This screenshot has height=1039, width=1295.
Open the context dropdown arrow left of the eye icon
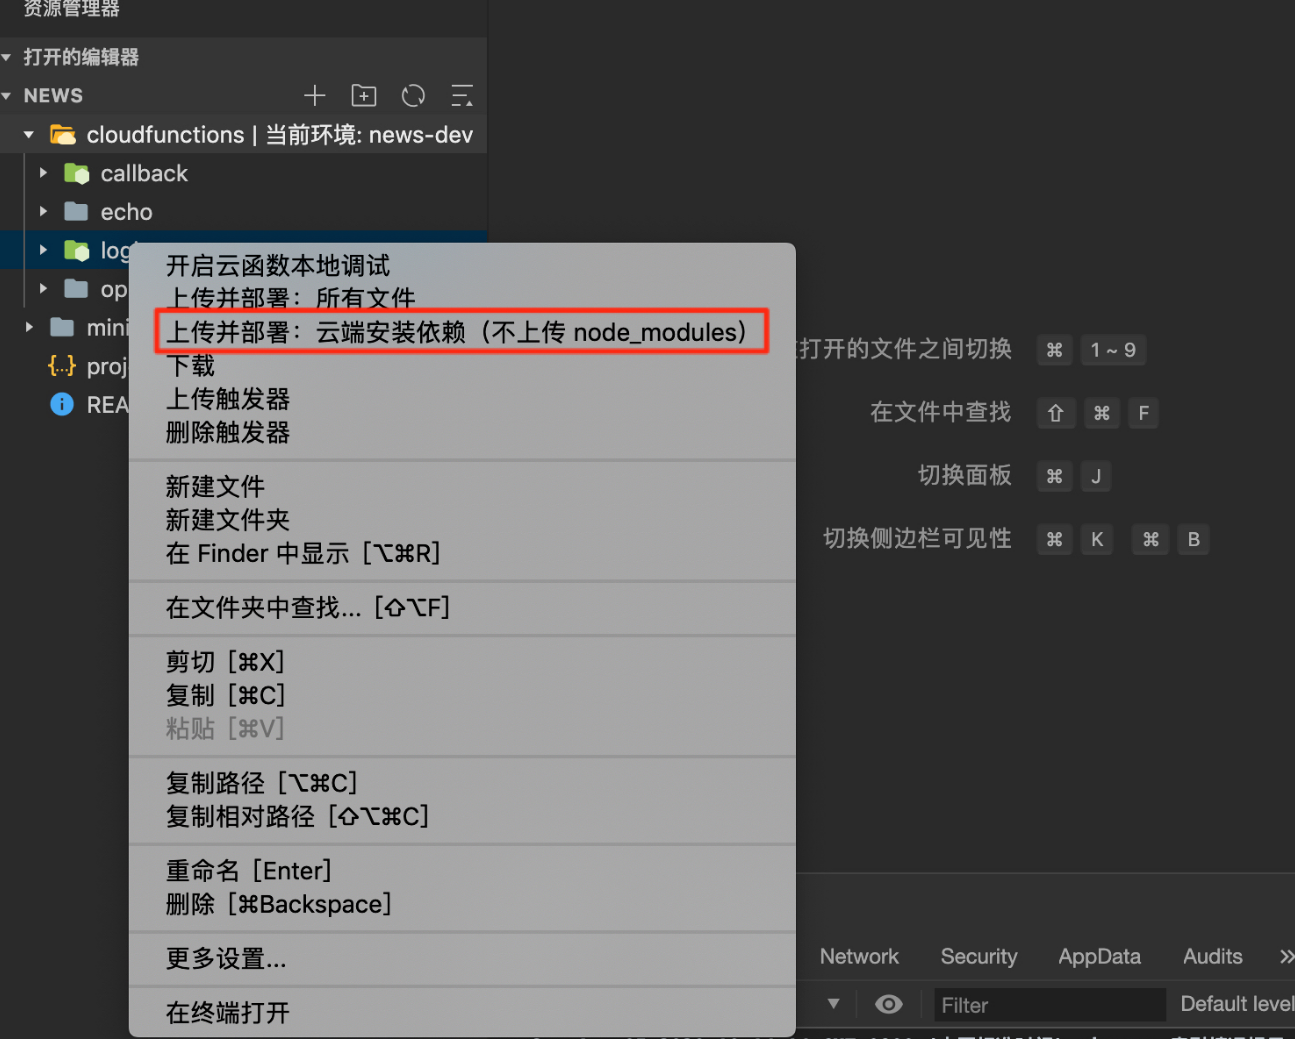(834, 1004)
